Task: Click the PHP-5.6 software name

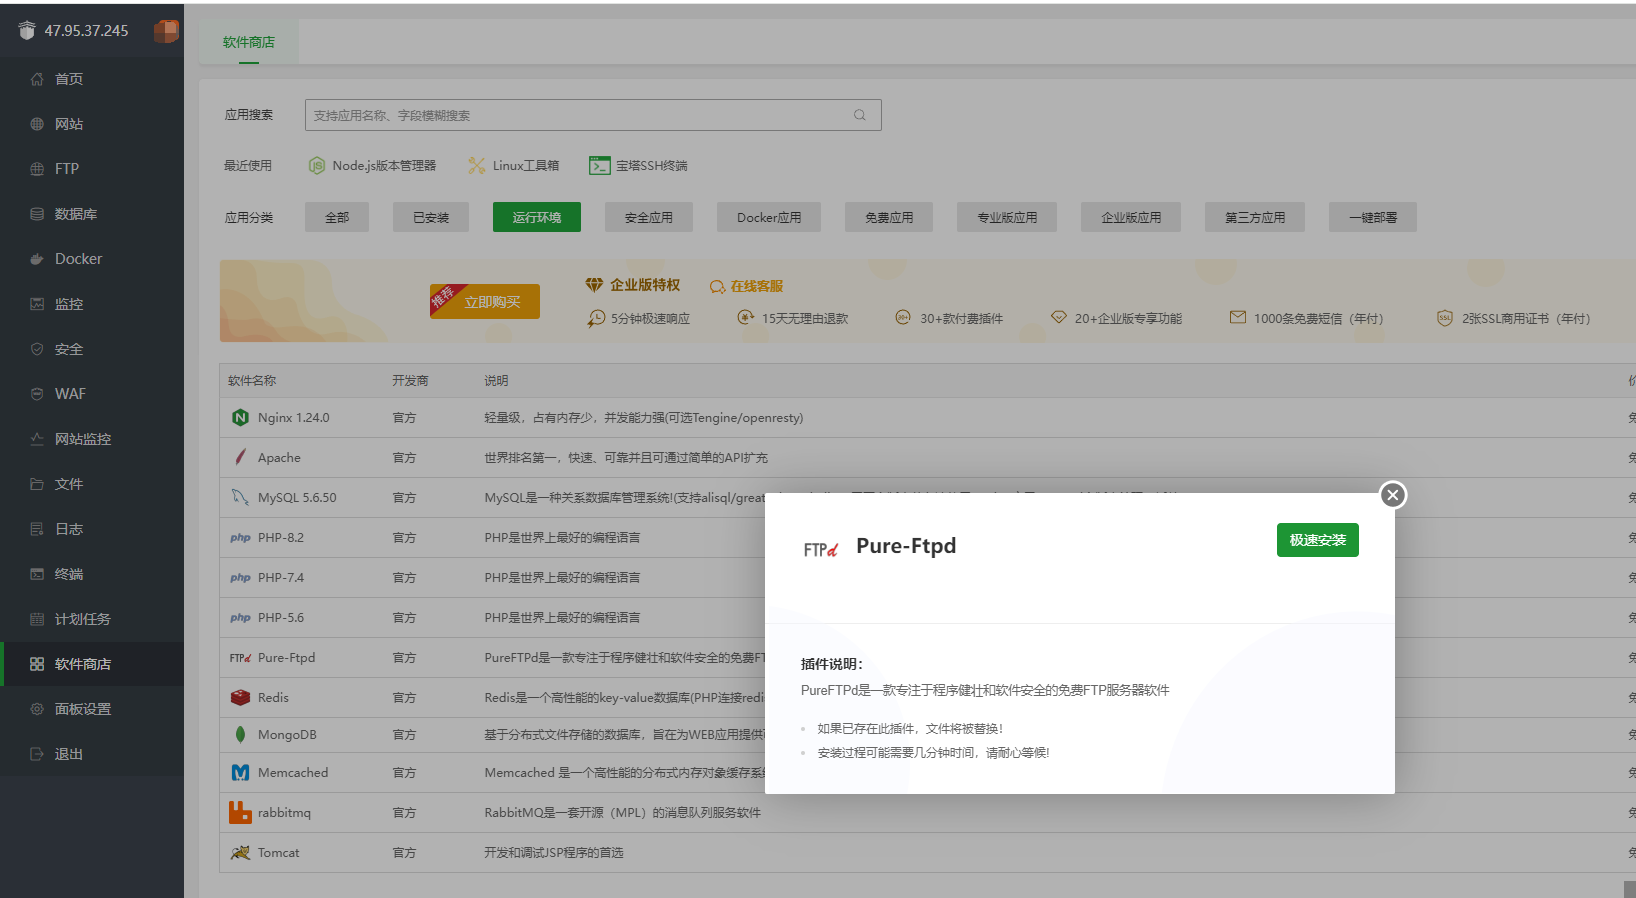Action: tap(281, 617)
